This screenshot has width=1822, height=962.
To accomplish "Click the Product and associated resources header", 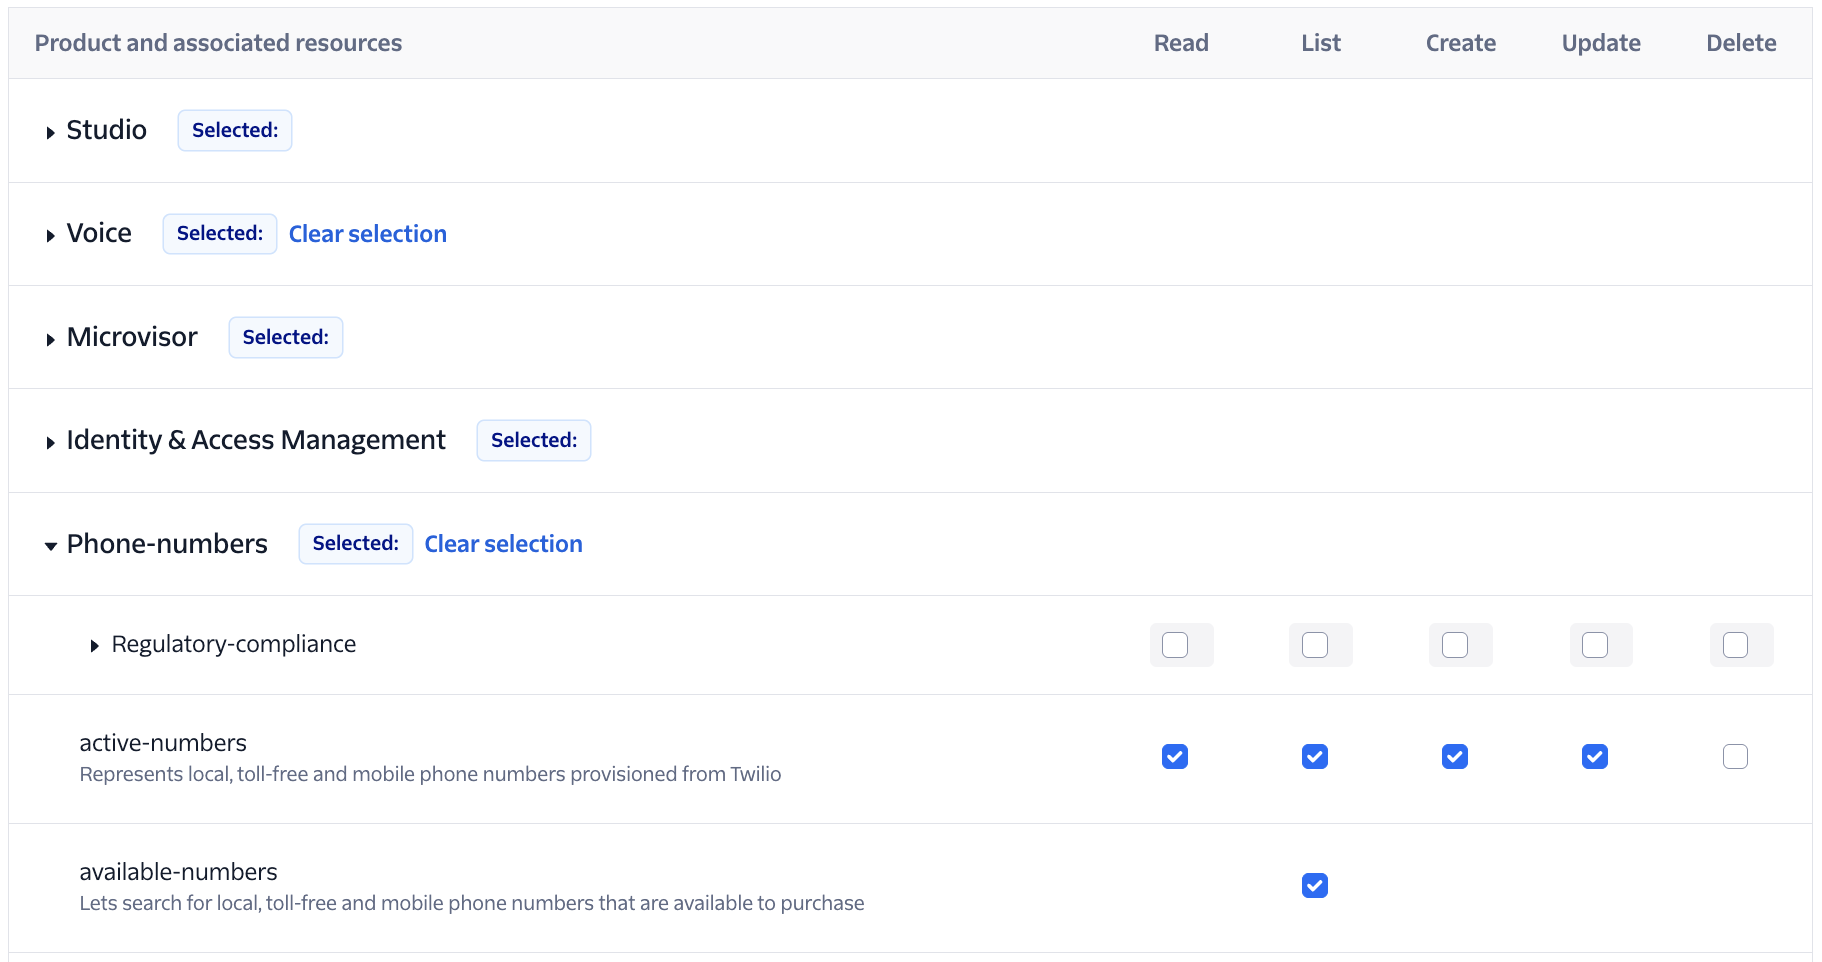I will pos(218,42).
